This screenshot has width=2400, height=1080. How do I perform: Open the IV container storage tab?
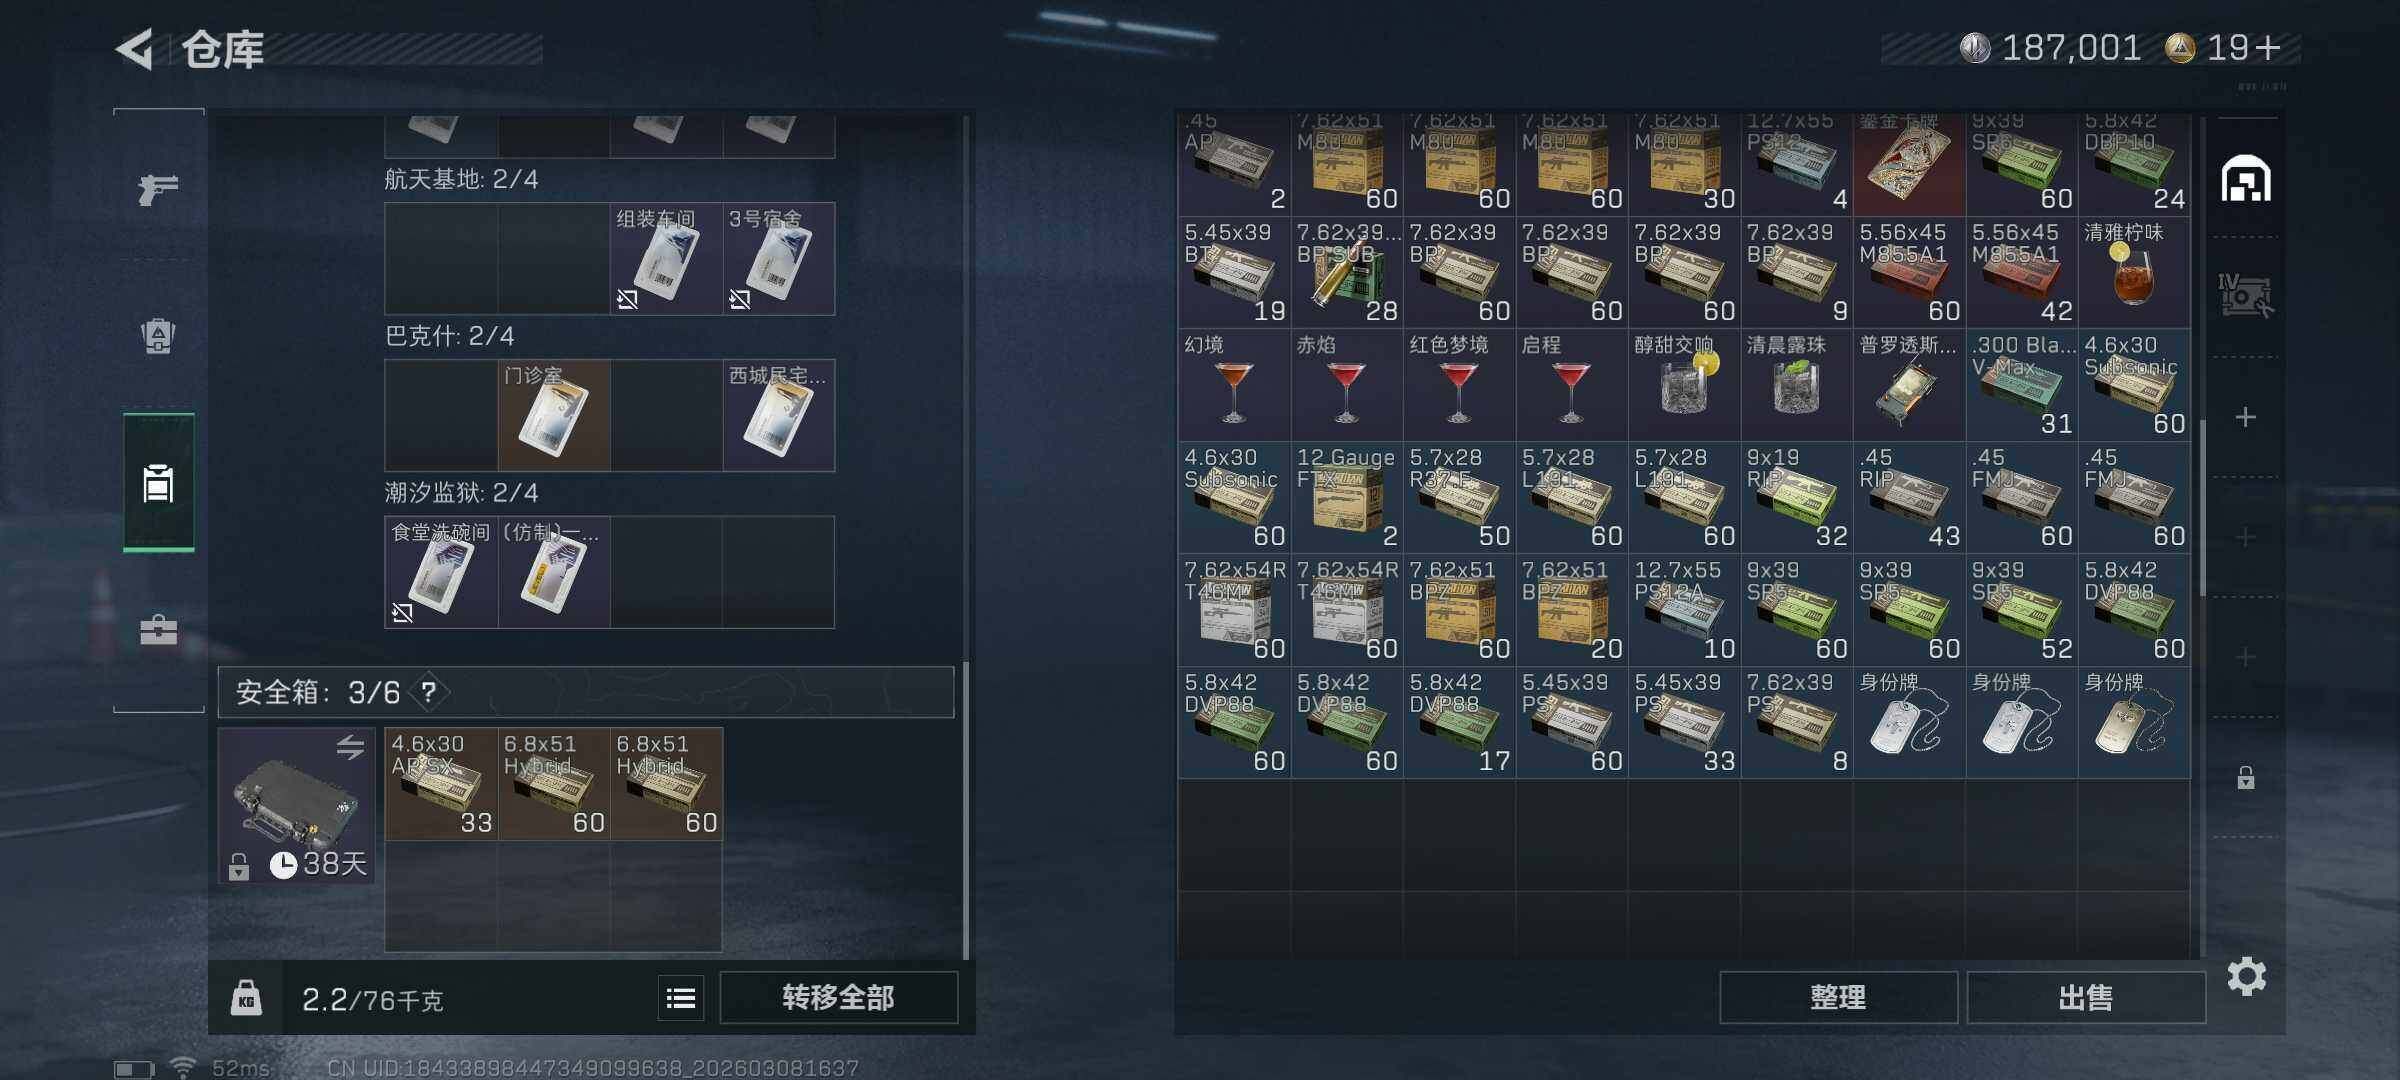coord(2245,296)
